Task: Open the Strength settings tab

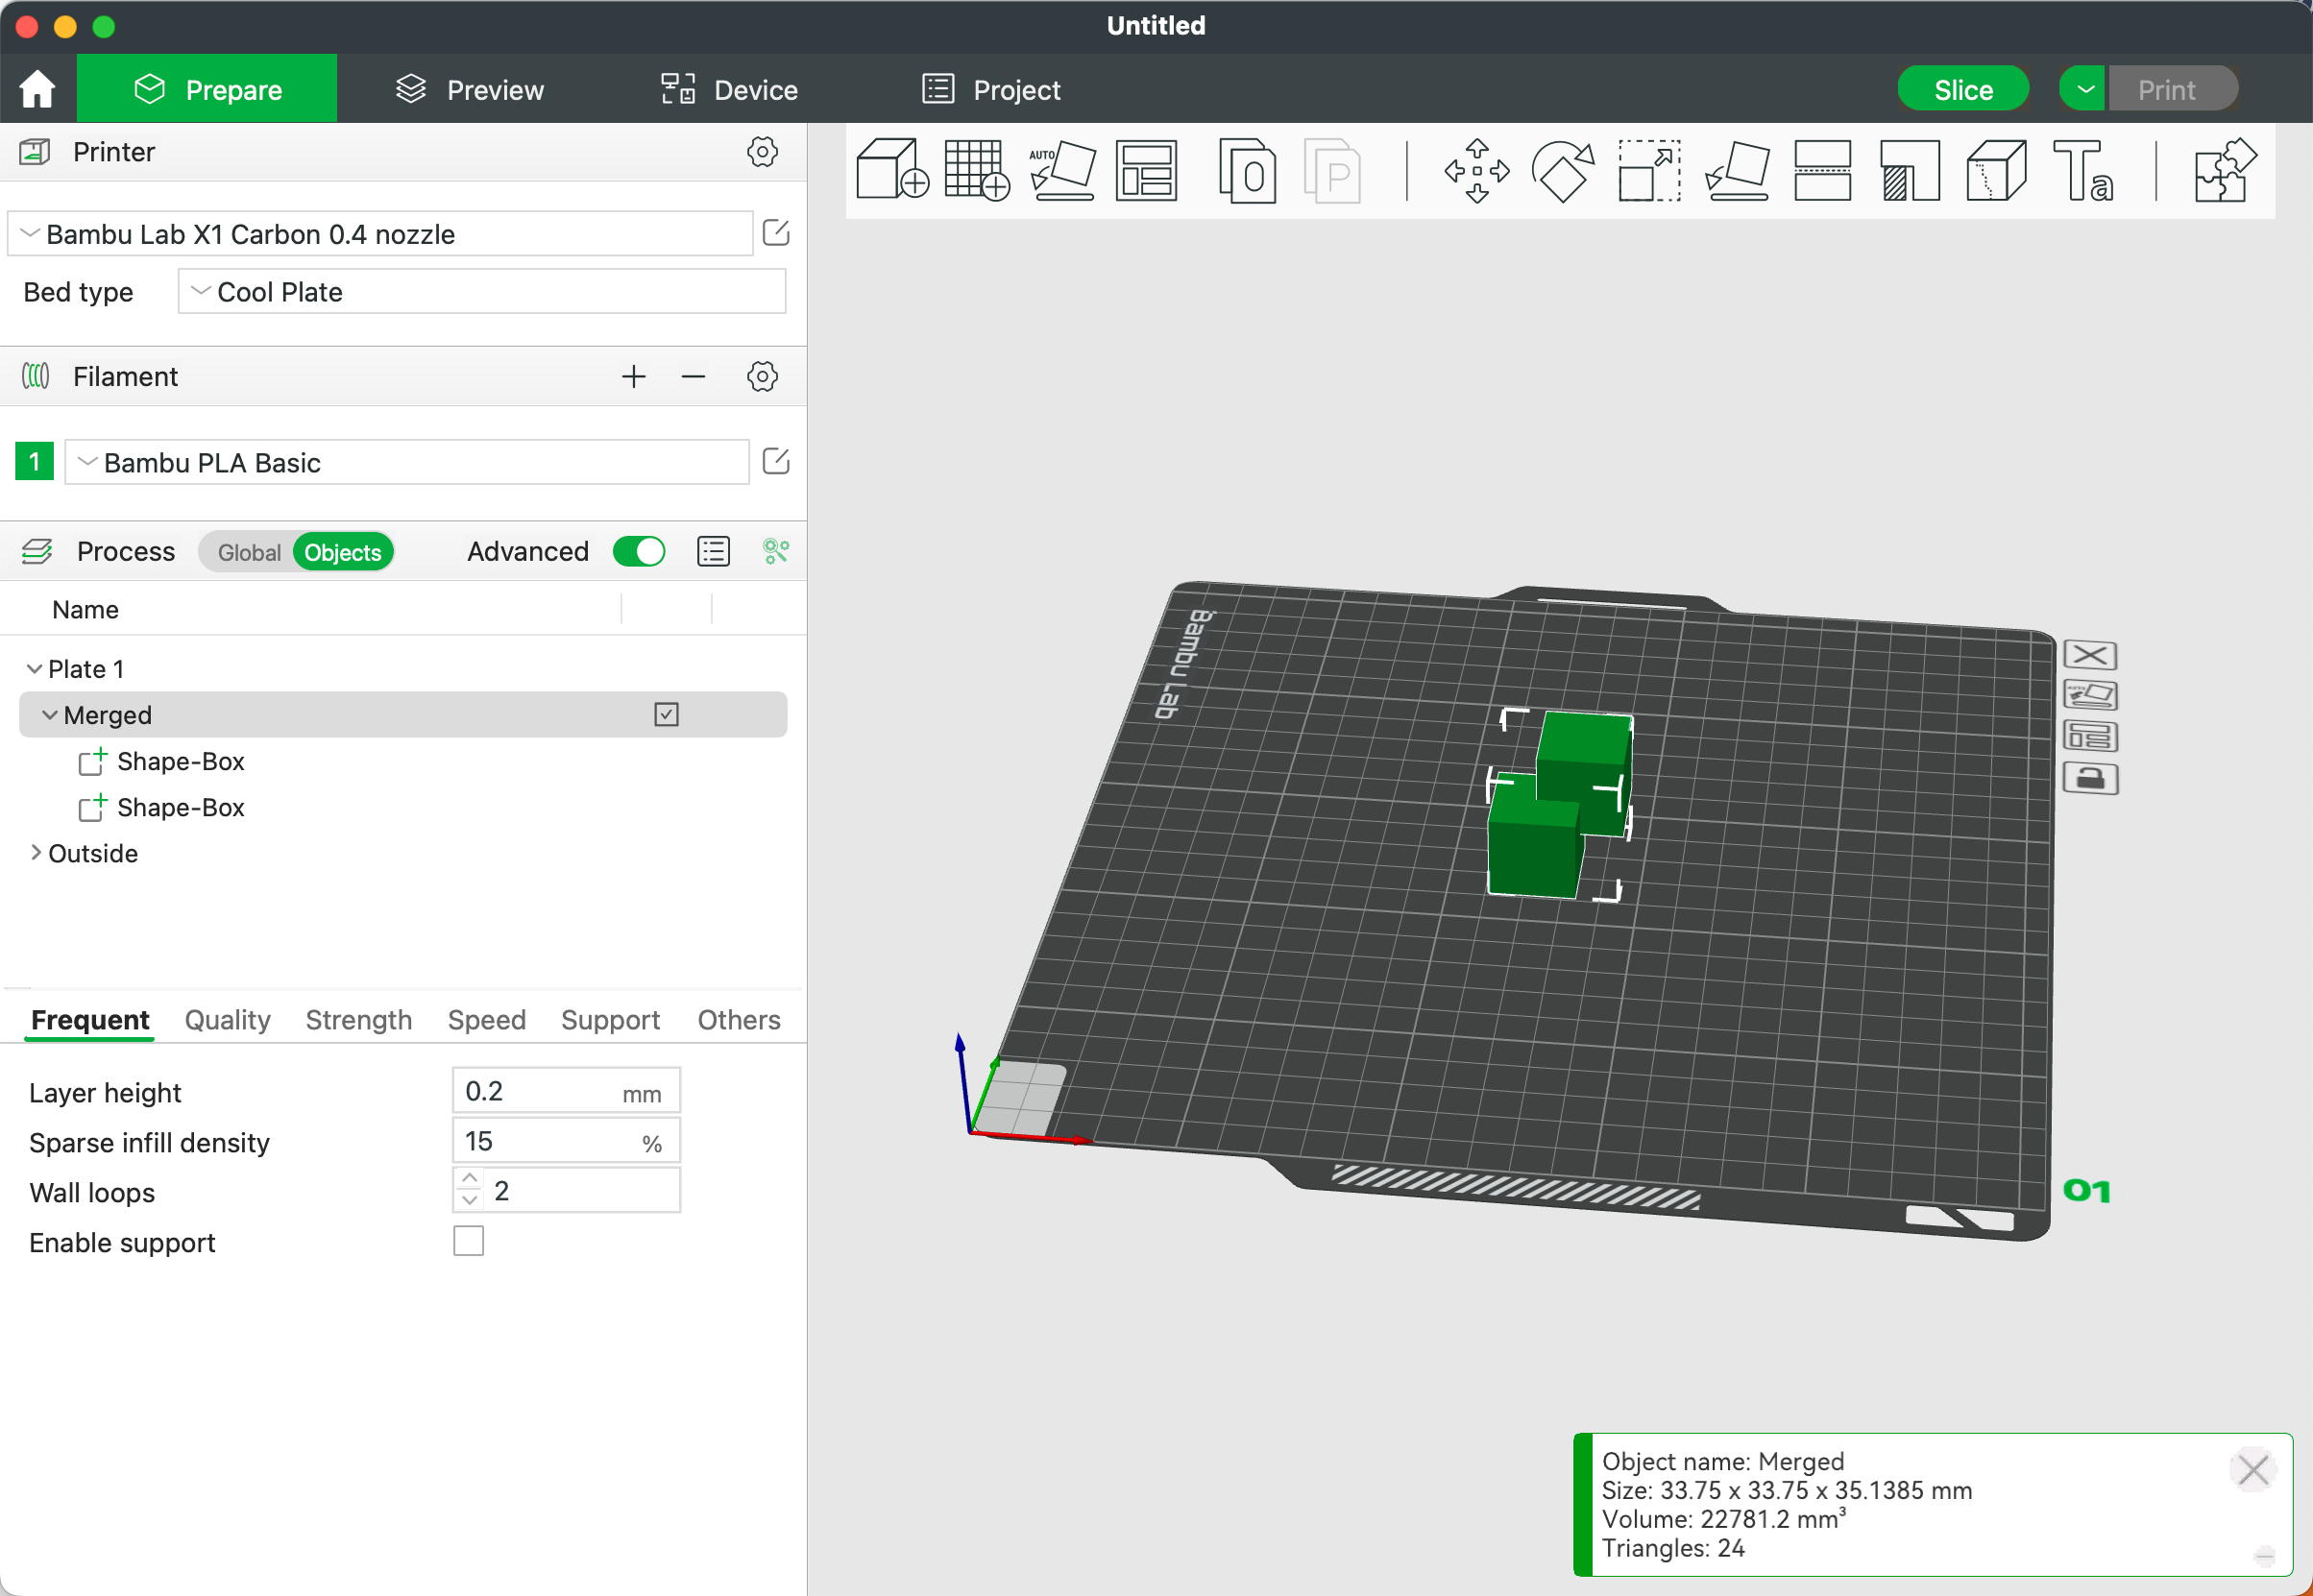Action: (359, 1019)
